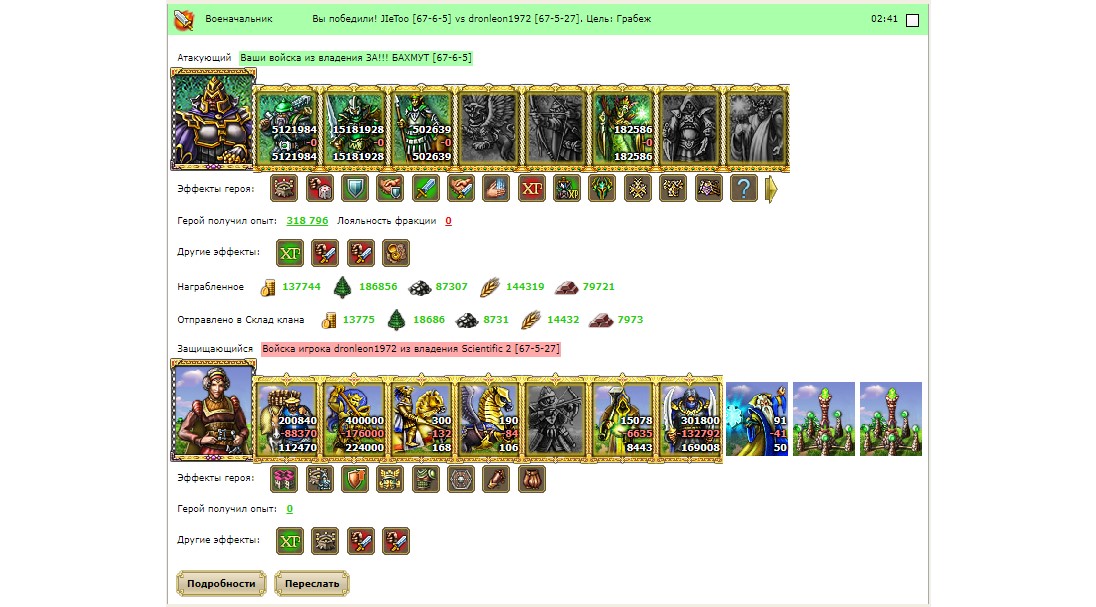Screen dimensions: 1096x607
Task: Select the gold coins icon under other effects
Action: [x=396, y=252]
